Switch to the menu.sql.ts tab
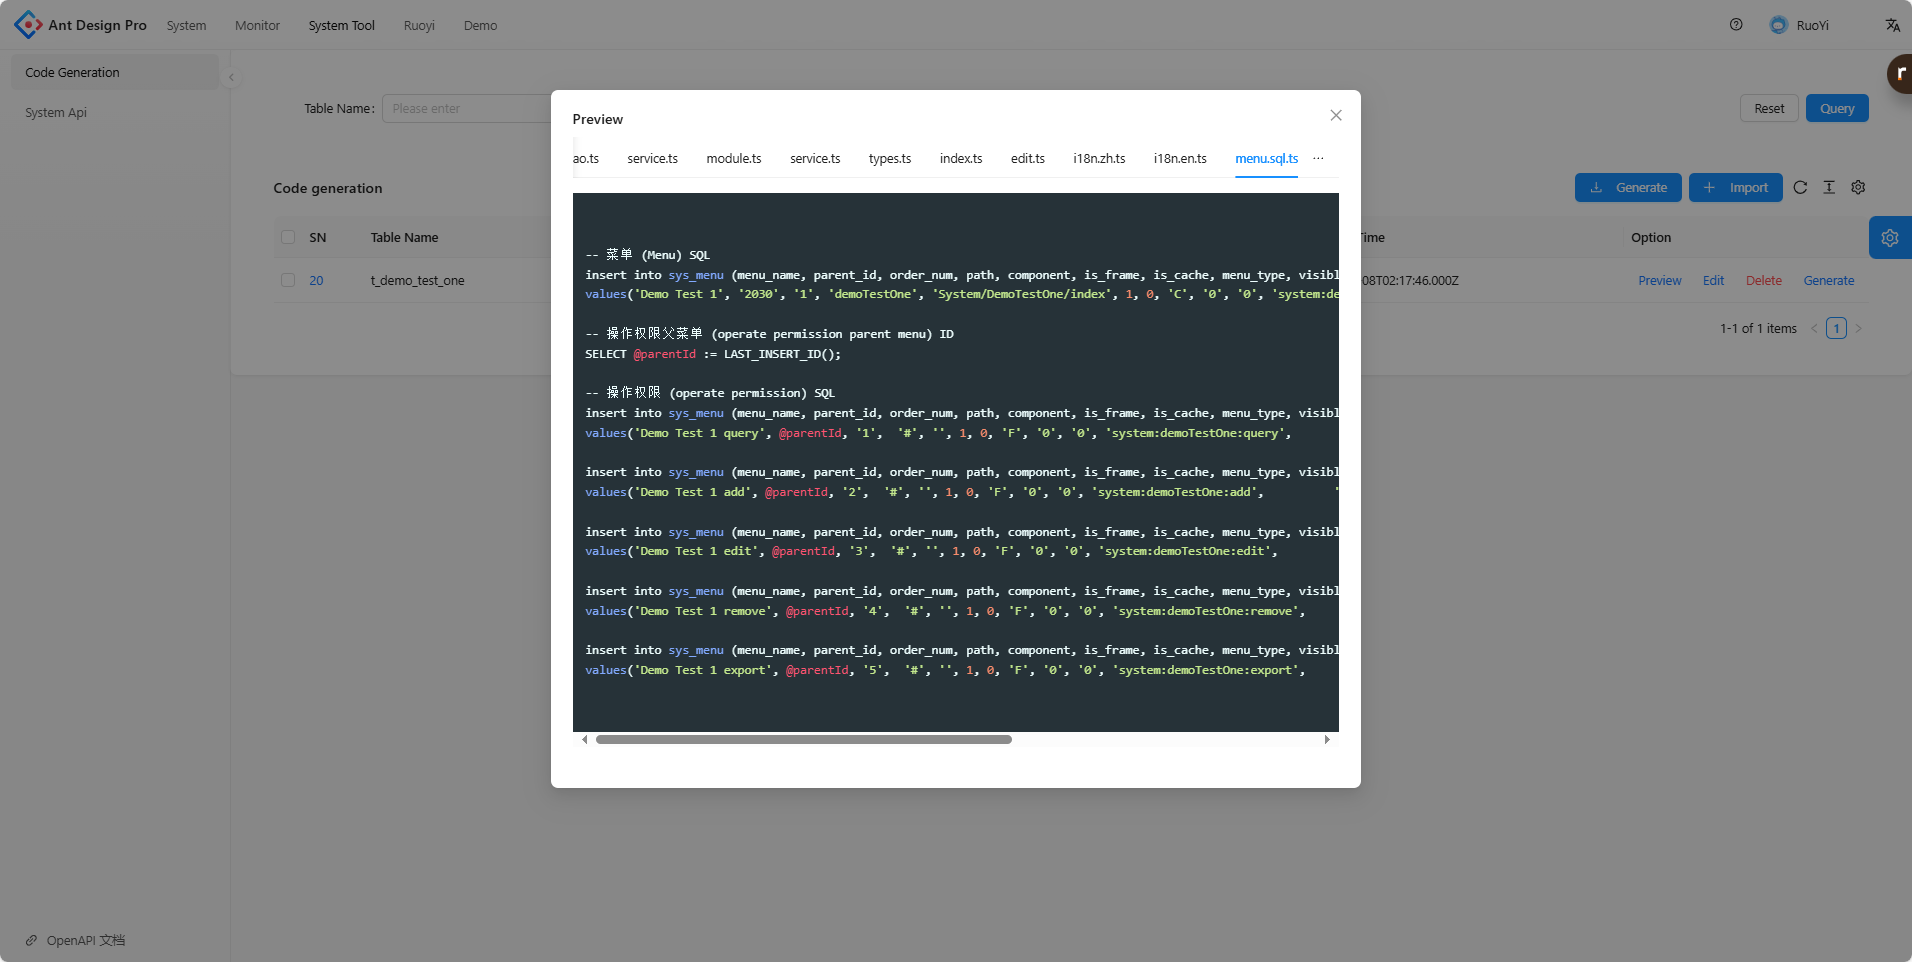This screenshot has height=962, width=1912. coord(1266,158)
